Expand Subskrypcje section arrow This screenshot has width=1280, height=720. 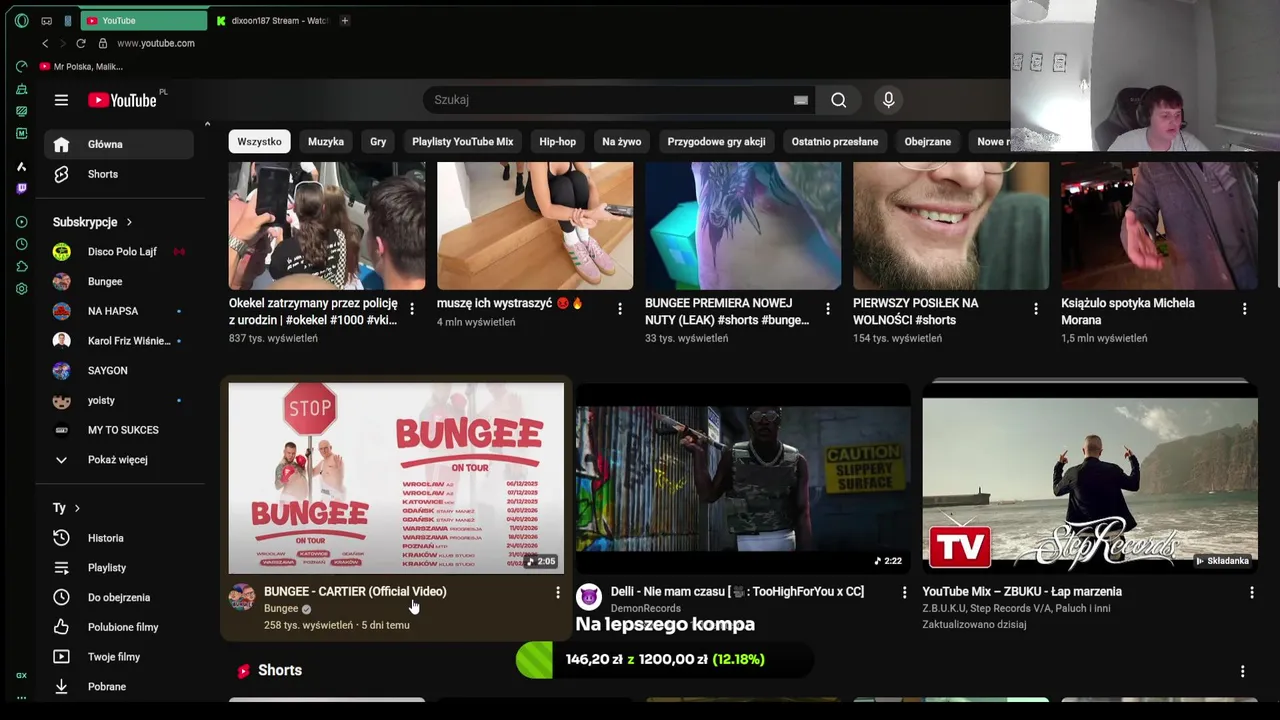(x=129, y=222)
